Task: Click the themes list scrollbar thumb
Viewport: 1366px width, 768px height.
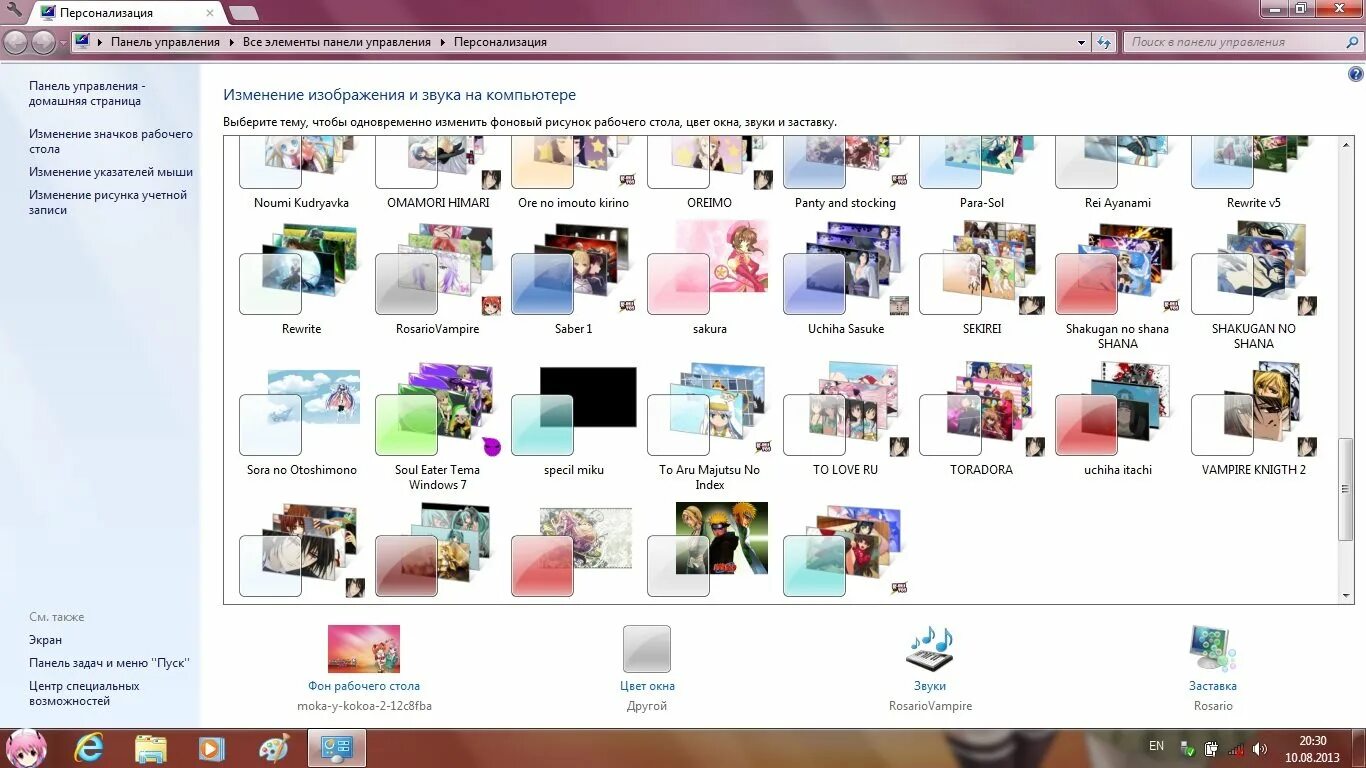Action: [x=1346, y=489]
